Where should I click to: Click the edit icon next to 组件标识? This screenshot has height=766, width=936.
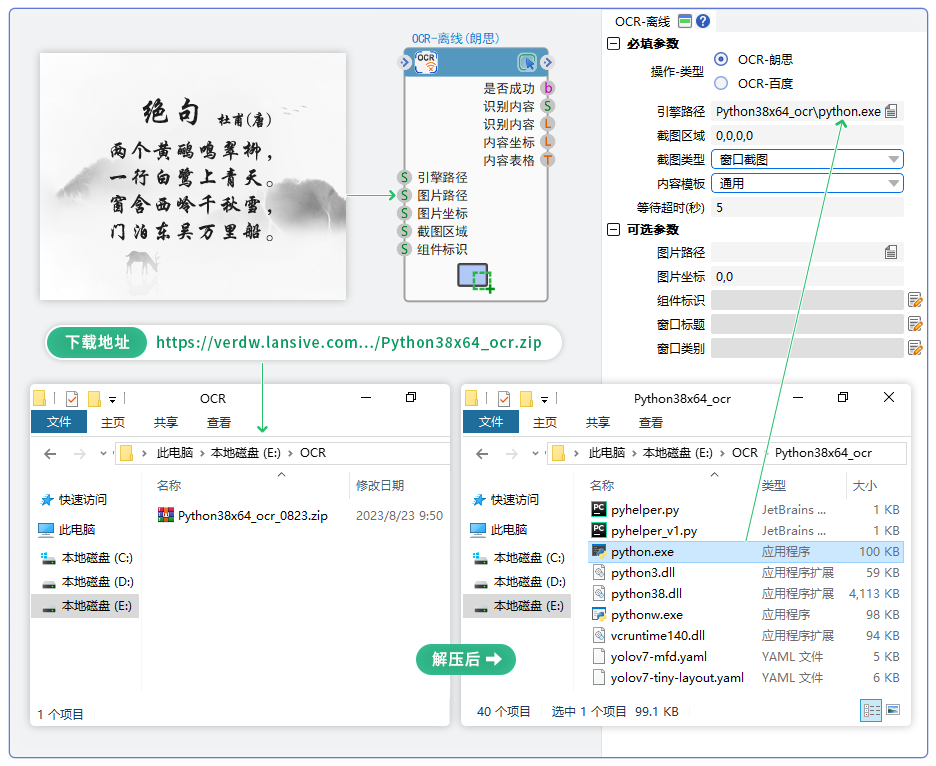pyautogui.click(x=914, y=300)
